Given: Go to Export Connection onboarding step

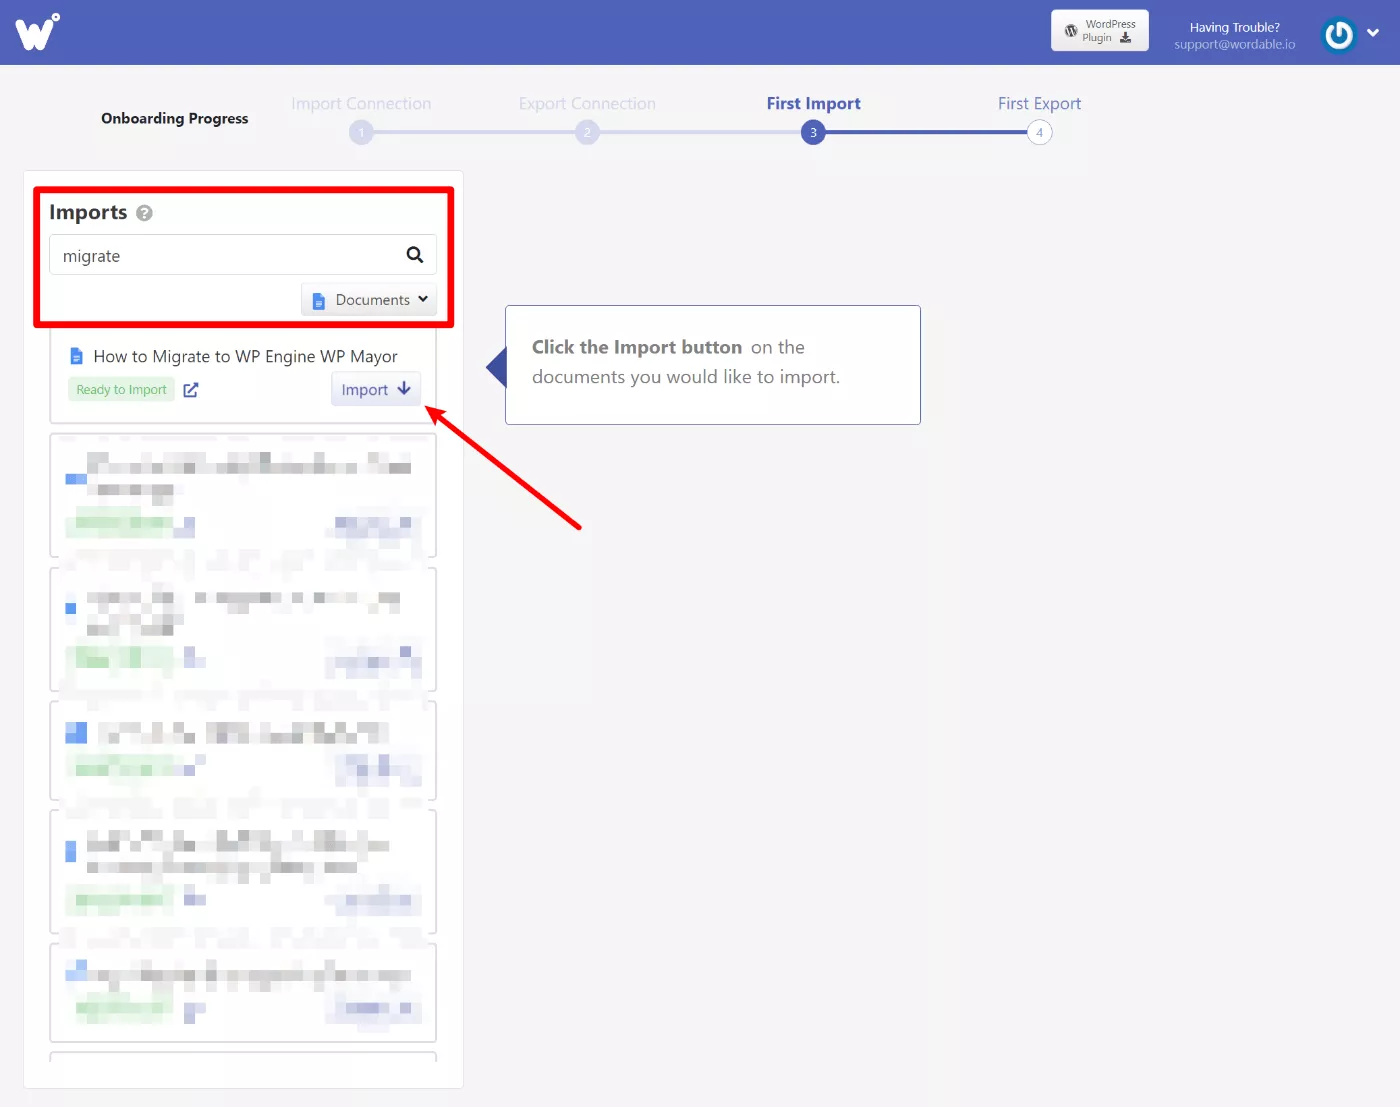Looking at the screenshot, I should [x=587, y=104].
